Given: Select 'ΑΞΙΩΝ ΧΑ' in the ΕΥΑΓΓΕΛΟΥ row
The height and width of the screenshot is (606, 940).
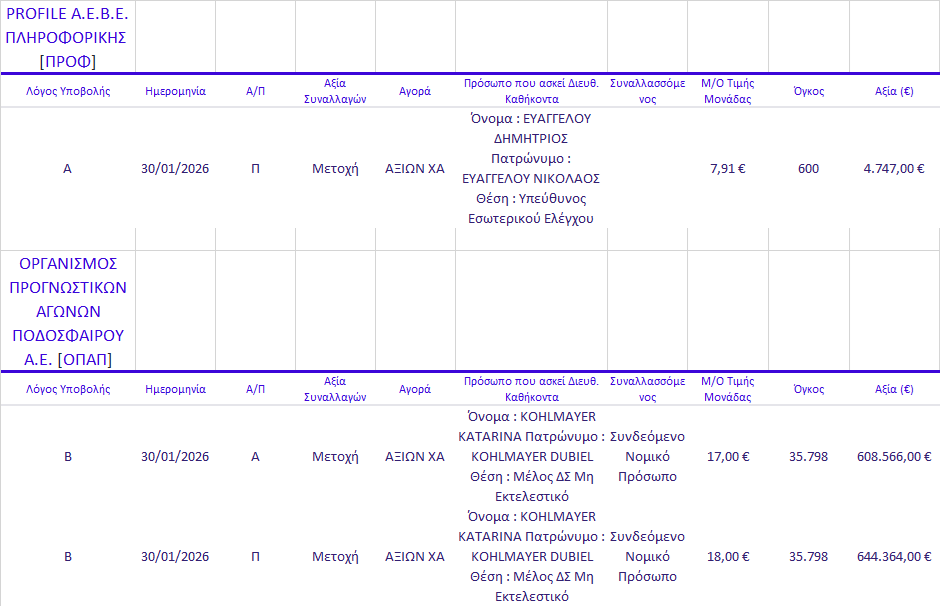Looking at the screenshot, I should click(415, 168).
